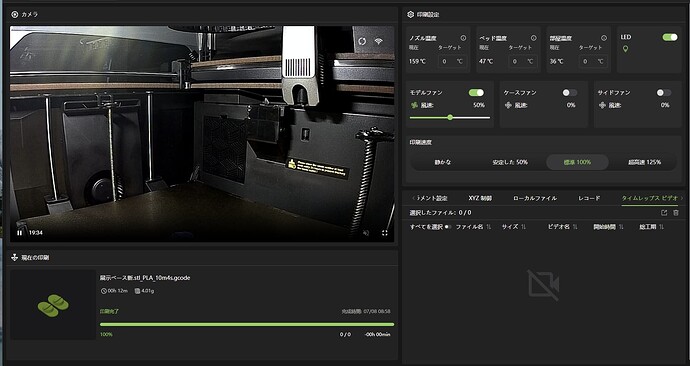Select the タイムラプス ビデオ tab
Image resolution: width=690 pixels, height=366 pixels.
pos(650,198)
